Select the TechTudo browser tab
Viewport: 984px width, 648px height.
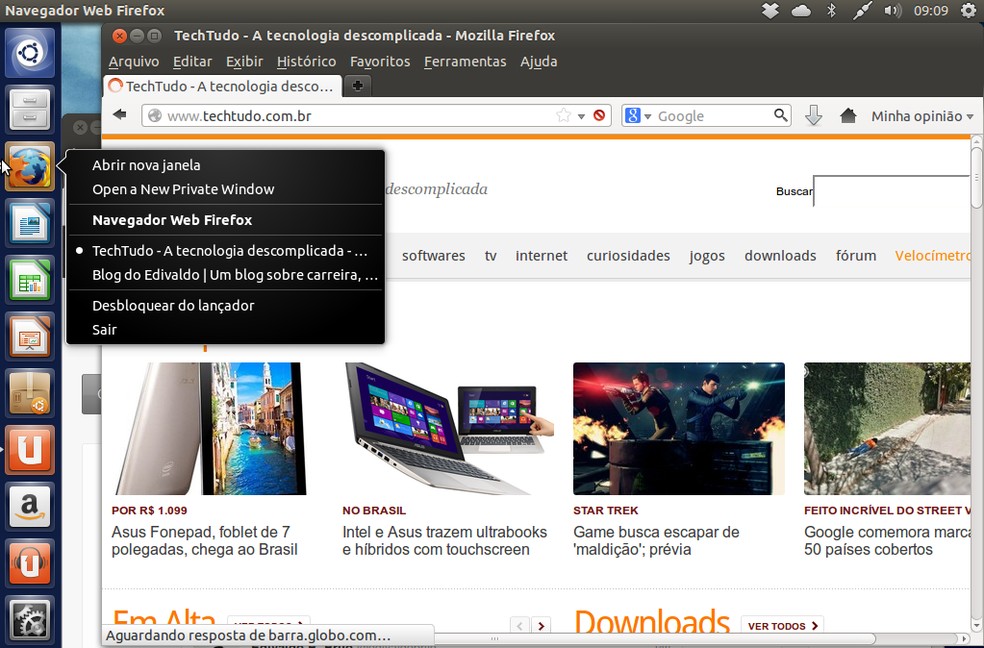tap(223, 86)
